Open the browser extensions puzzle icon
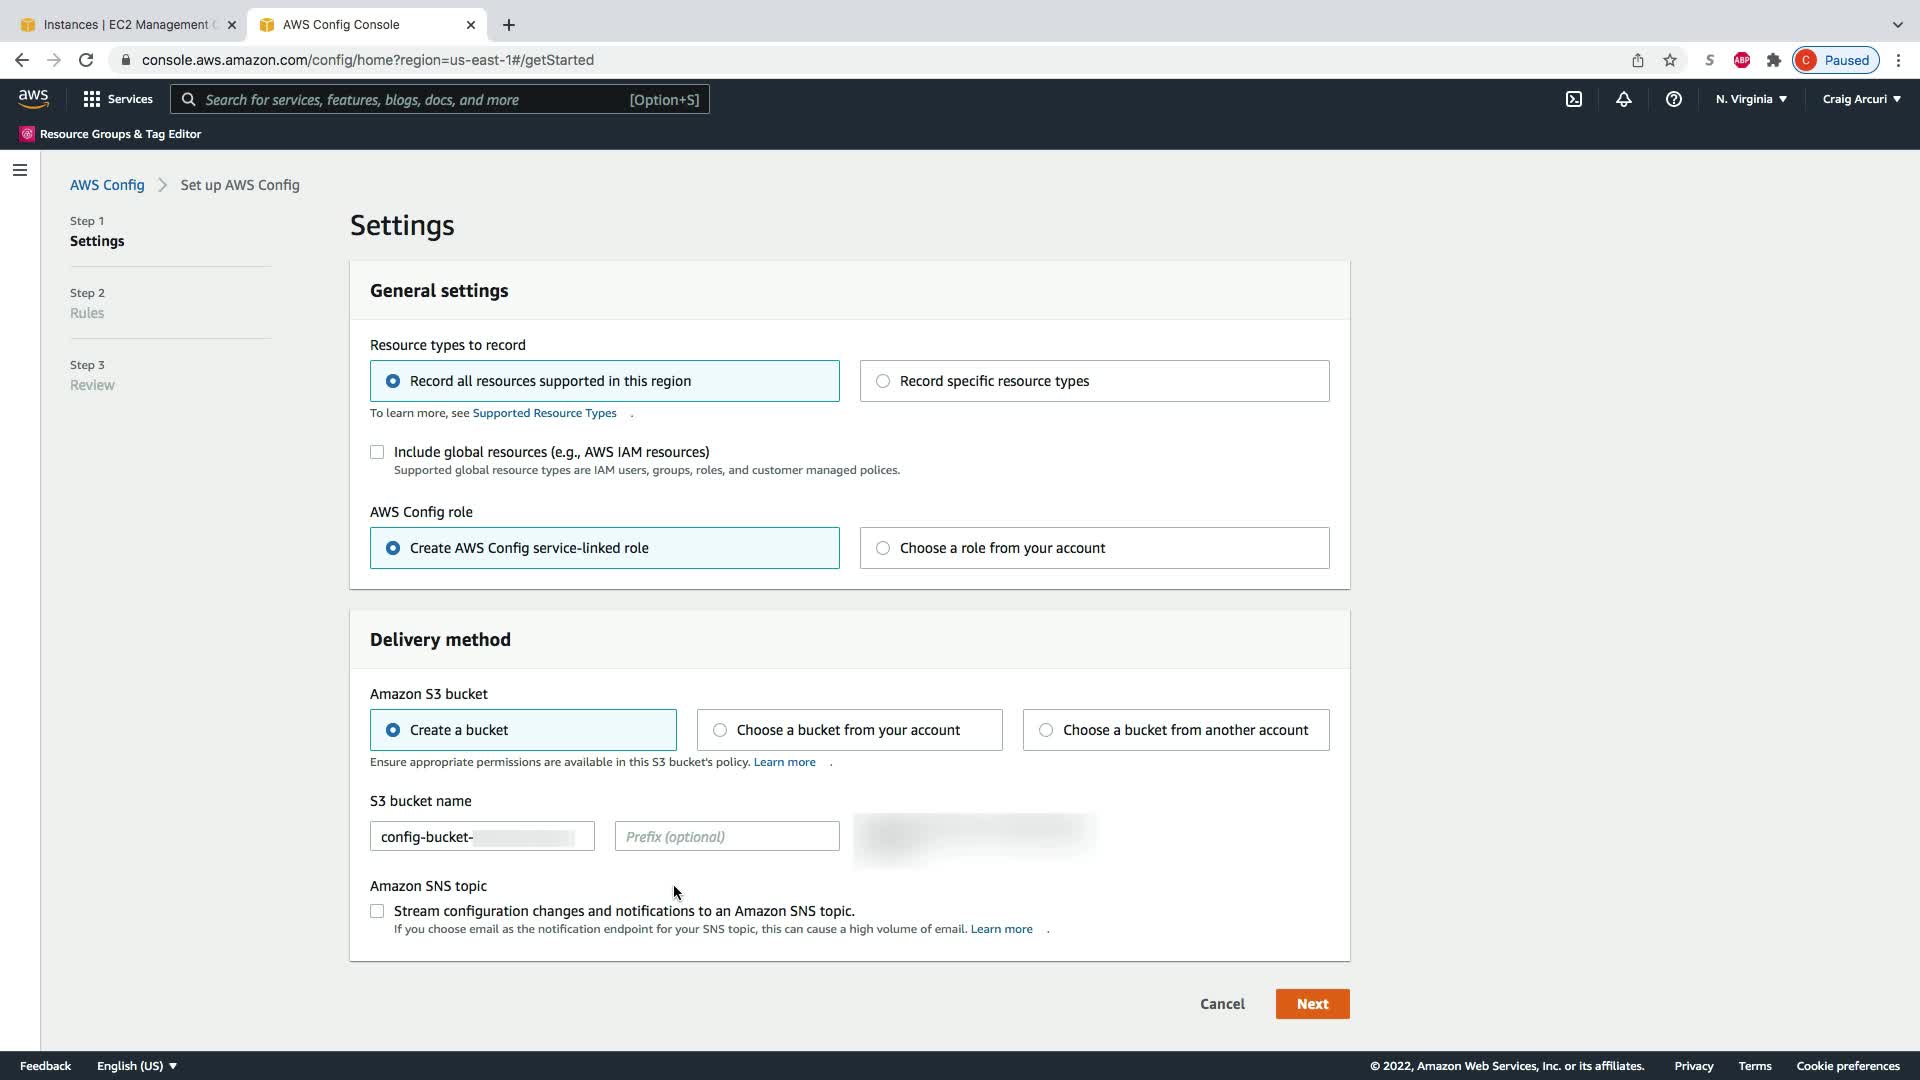This screenshot has width=1920, height=1080. (1774, 60)
